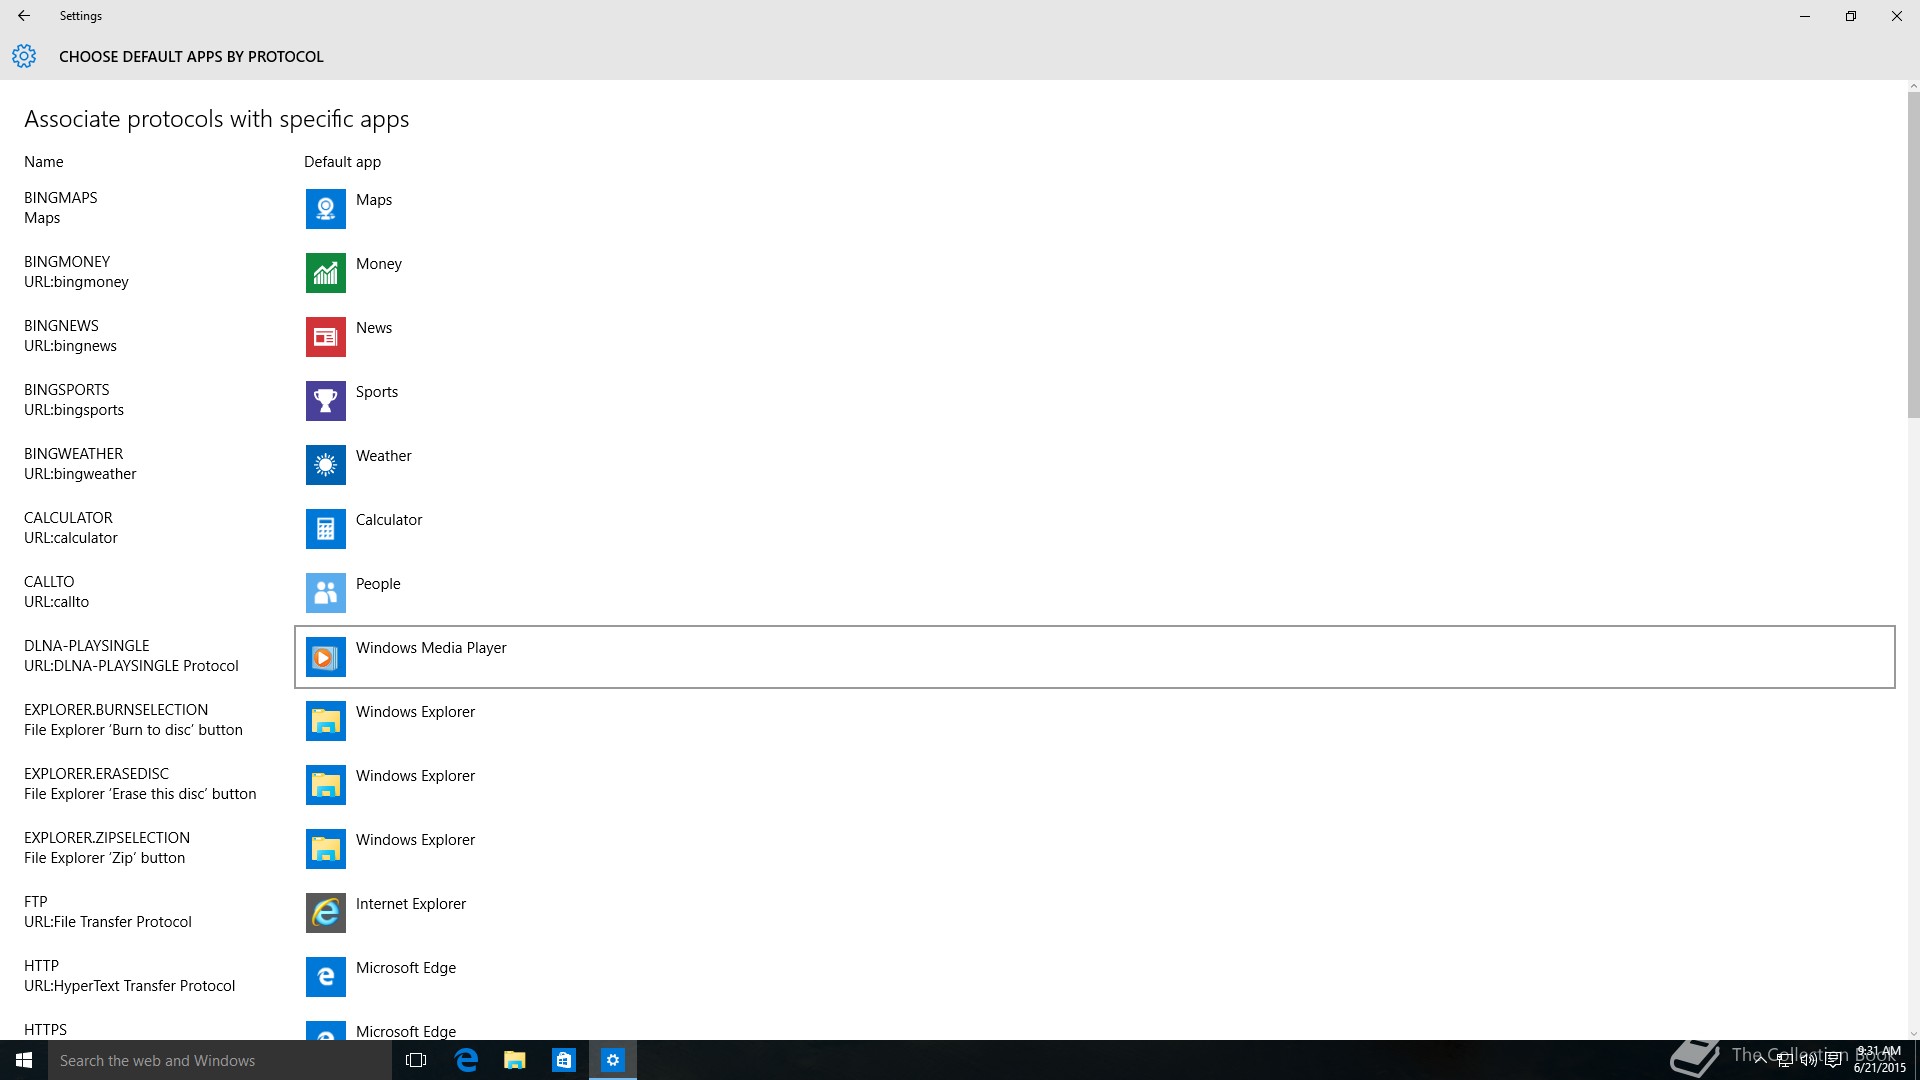The height and width of the screenshot is (1080, 1920).
Task: Click the EXPLORER.ERASEDISC protocol name
Action: click(x=97, y=774)
